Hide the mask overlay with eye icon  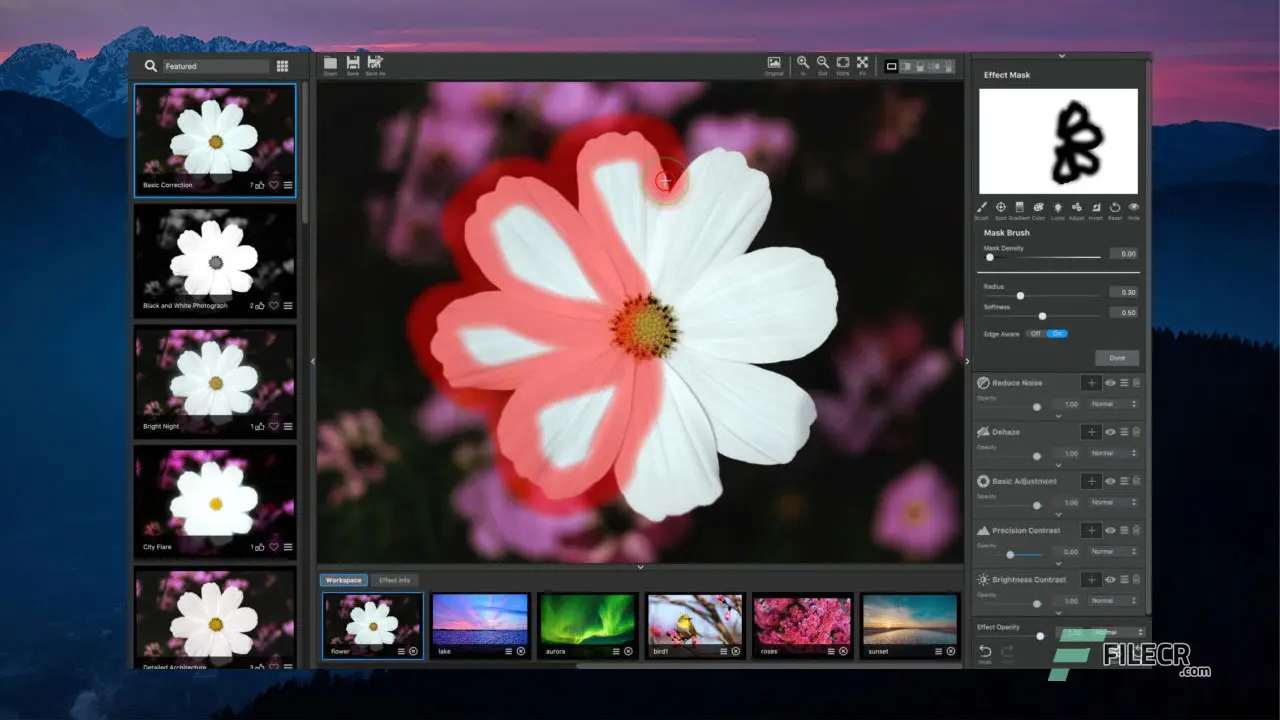coord(1134,207)
